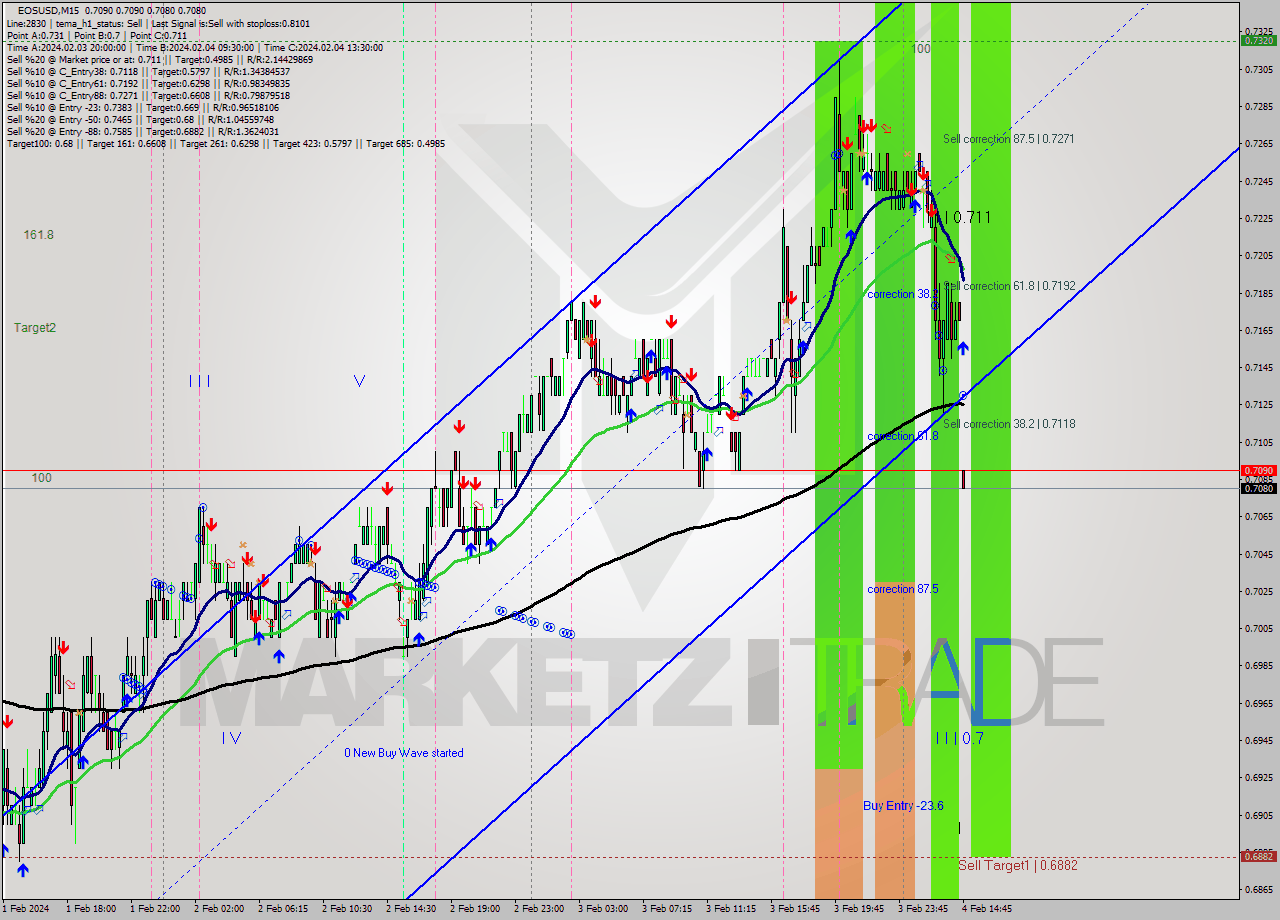
Task: Click the 'Sell Target1 | 0.6882' label
Action: 1018,865
